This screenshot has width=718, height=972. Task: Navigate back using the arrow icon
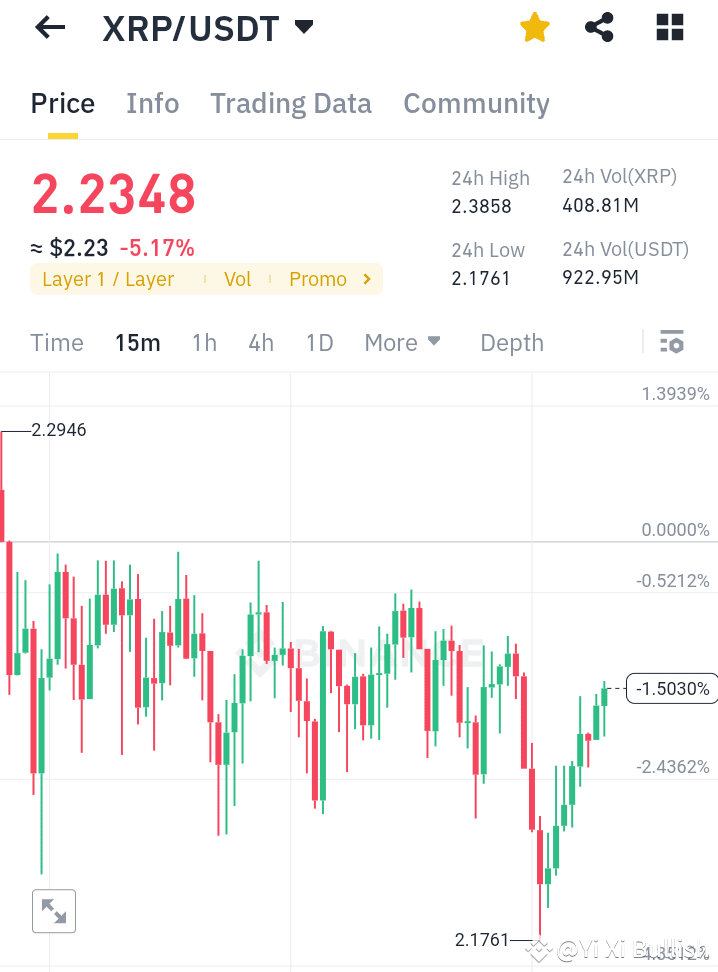(48, 27)
